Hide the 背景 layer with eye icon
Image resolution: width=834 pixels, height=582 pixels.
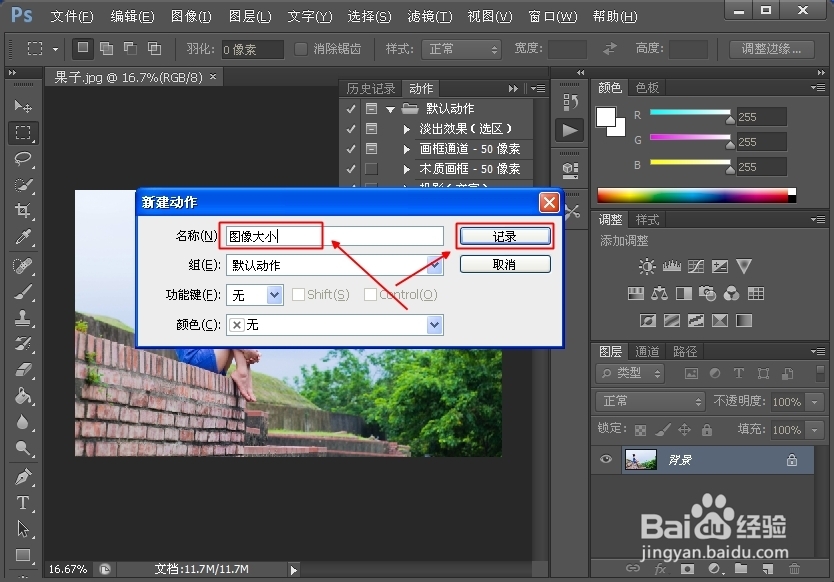click(606, 459)
